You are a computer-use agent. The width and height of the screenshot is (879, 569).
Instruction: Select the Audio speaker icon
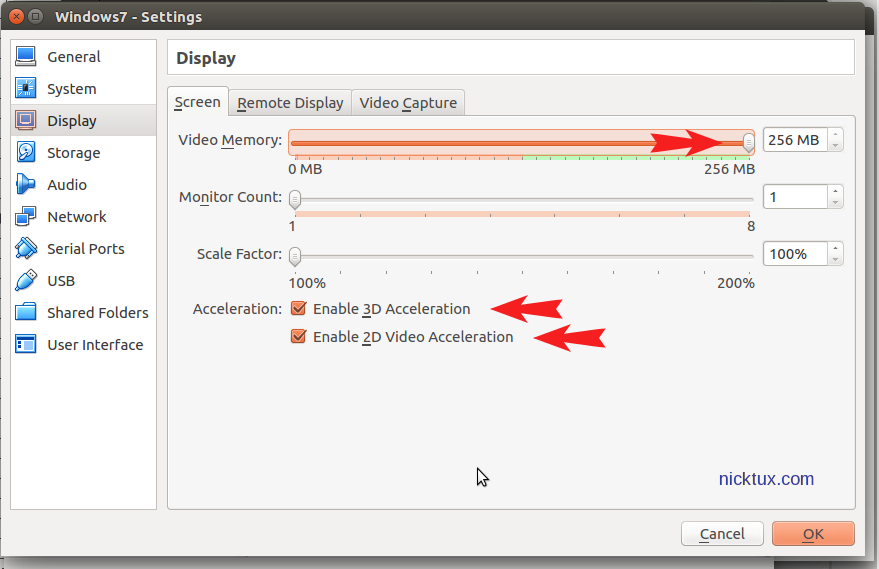tap(27, 185)
